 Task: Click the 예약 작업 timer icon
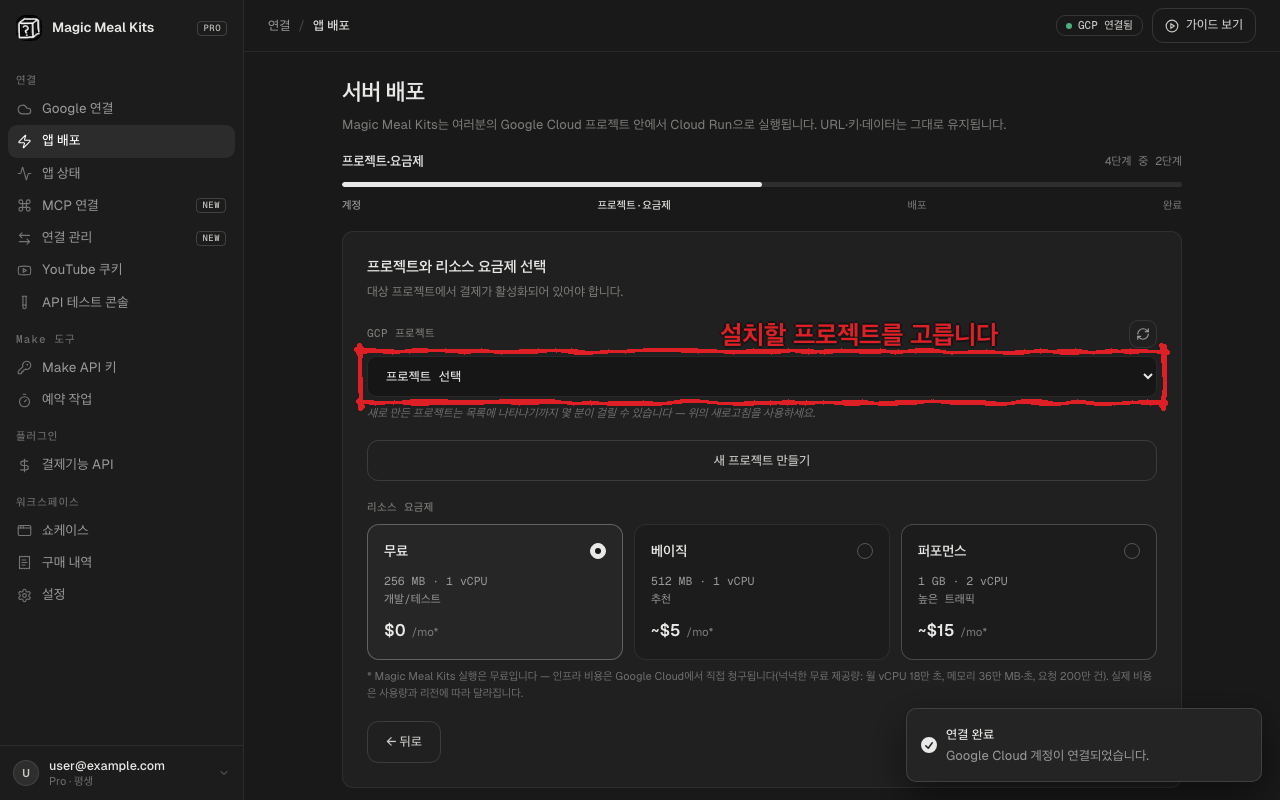[x=25, y=400]
